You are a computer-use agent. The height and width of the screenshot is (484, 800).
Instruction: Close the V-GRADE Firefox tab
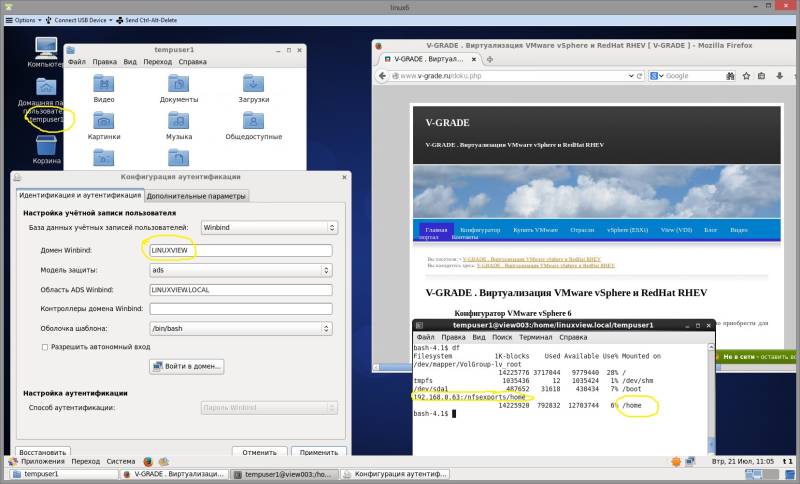pos(473,59)
